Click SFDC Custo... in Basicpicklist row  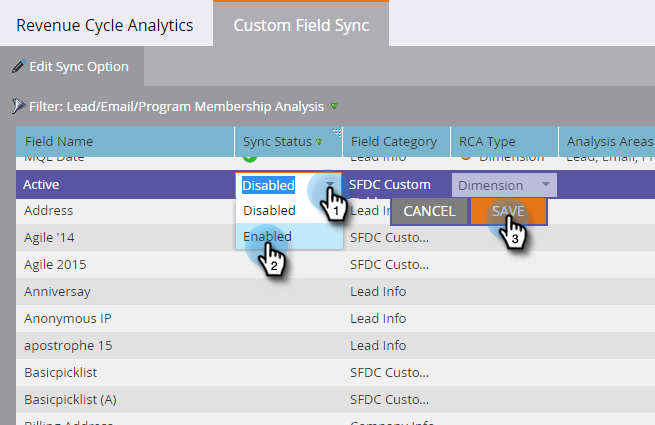click(389, 372)
